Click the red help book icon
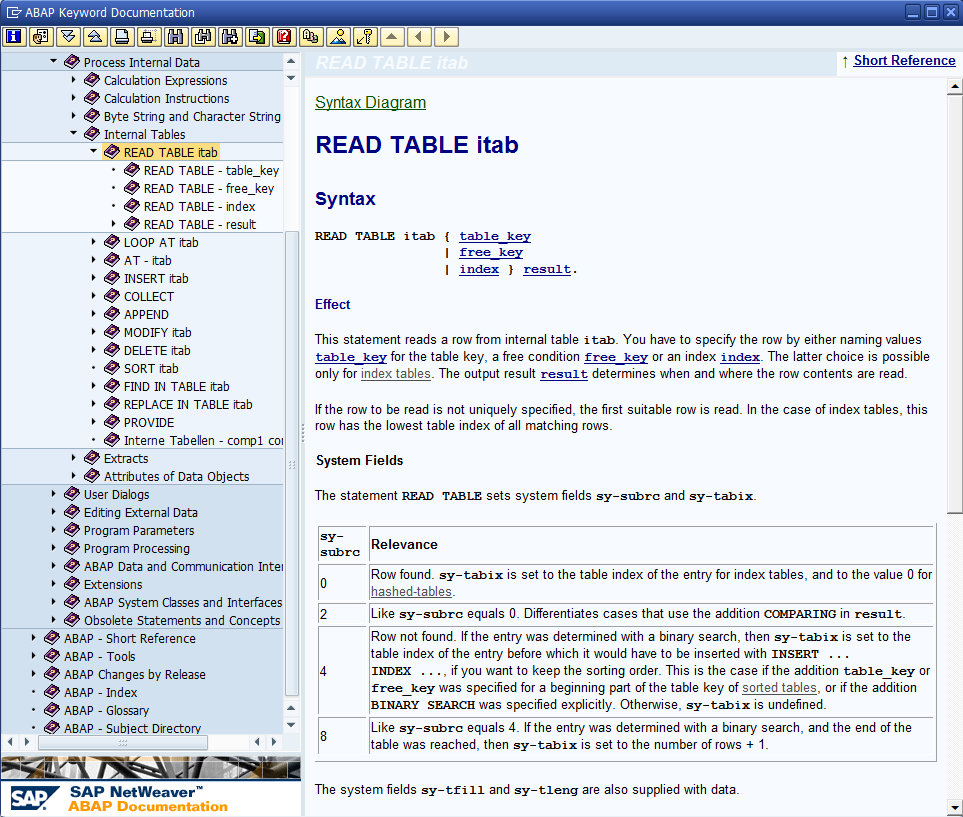Screen dimensions: 963x817 (284, 37)
